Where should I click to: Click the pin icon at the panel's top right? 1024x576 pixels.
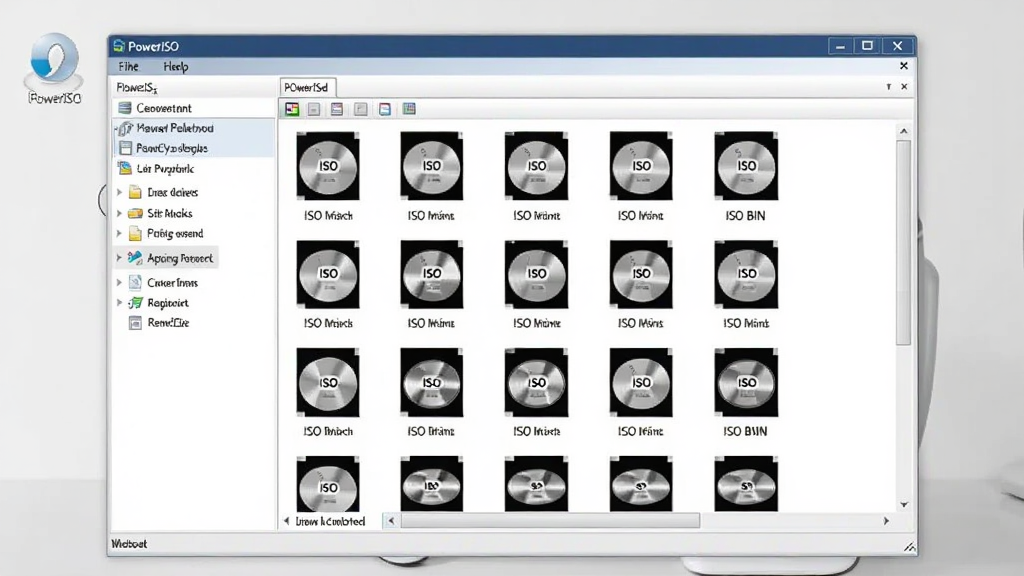tap(889, 86)
